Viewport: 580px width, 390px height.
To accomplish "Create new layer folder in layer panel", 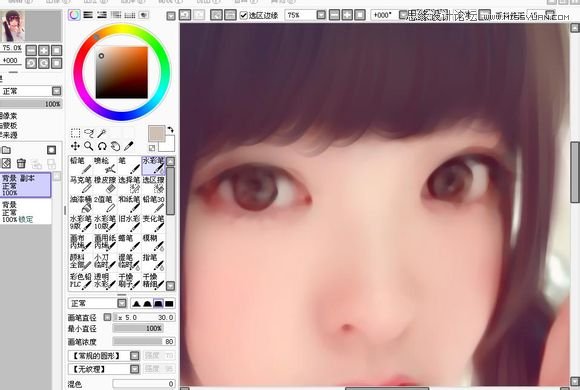I will pyautogui.click(x=6, y=150).
